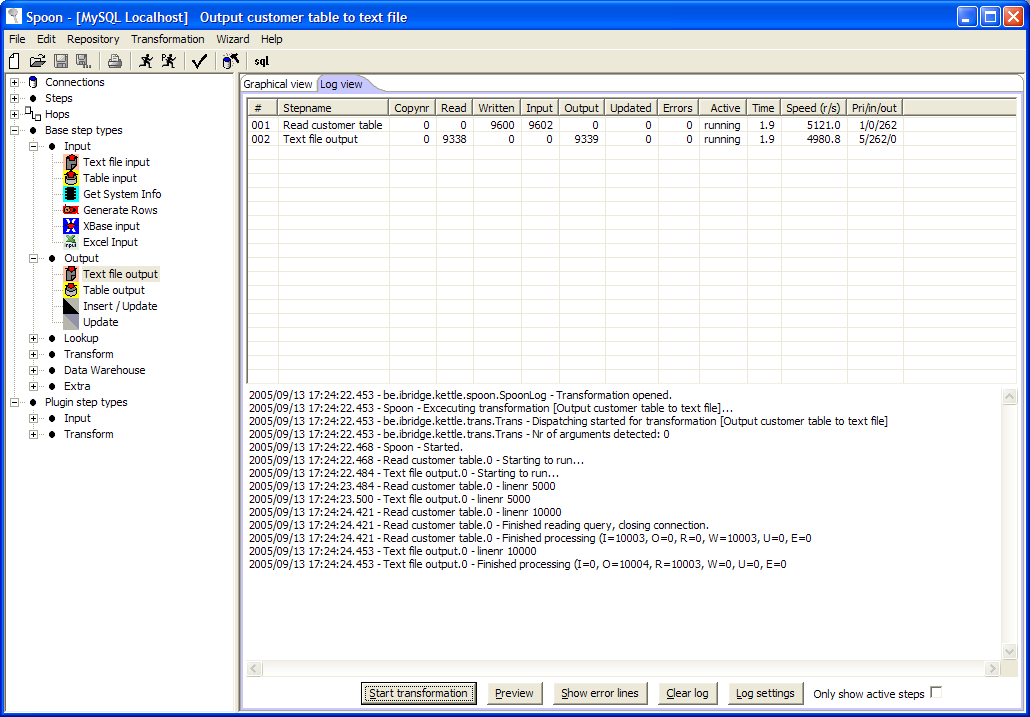Collapse the Base step types node
This screenshot has height=717, width=1030.
[14, 130]
